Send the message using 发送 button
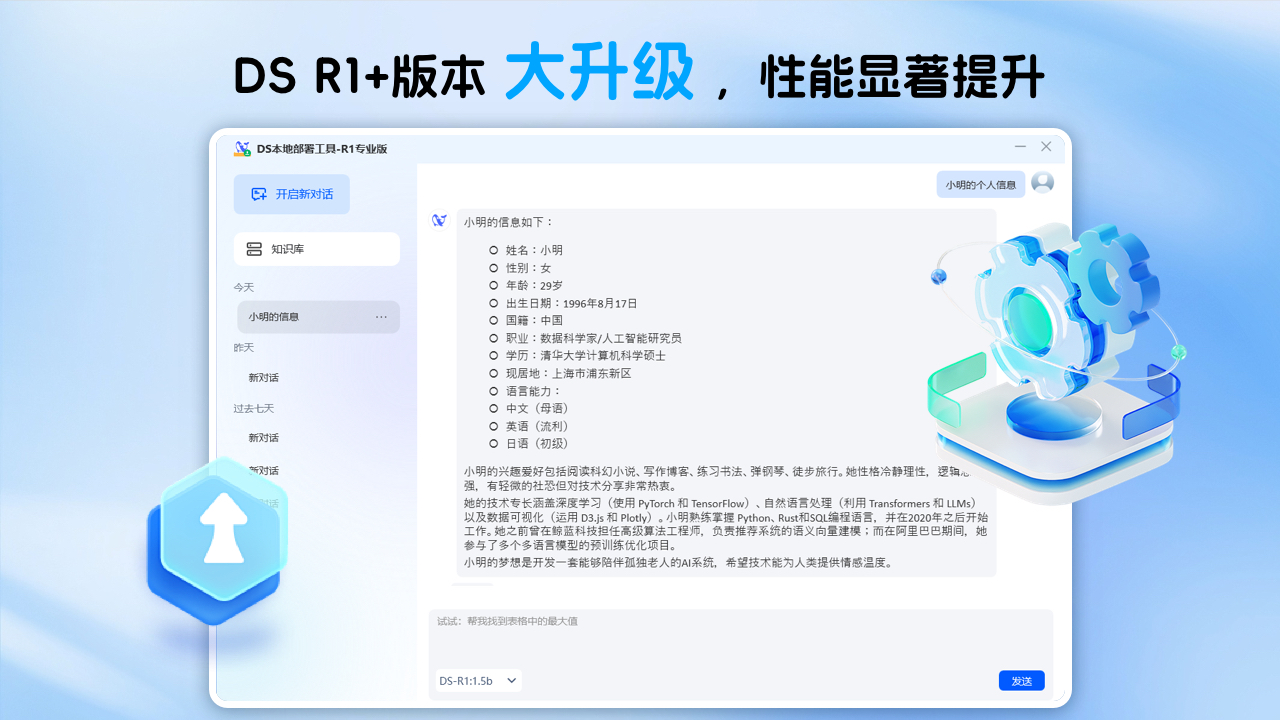 pyautogui.click(x=1021, y=680)
